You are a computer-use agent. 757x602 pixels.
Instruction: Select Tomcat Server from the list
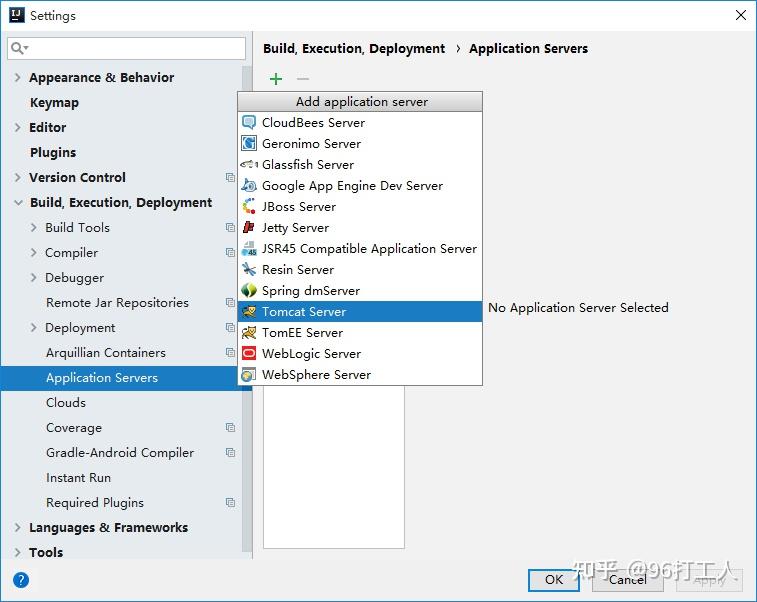tap(304, 312)
